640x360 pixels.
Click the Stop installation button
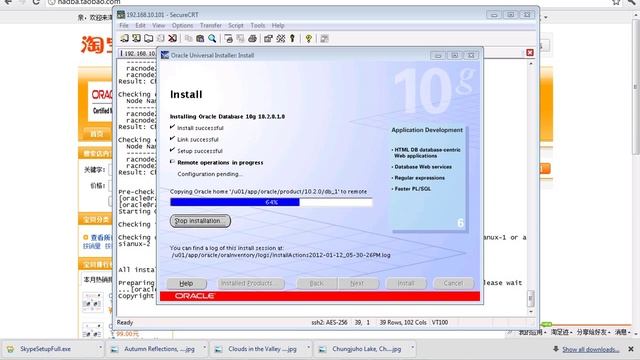(x=200, y=221)
